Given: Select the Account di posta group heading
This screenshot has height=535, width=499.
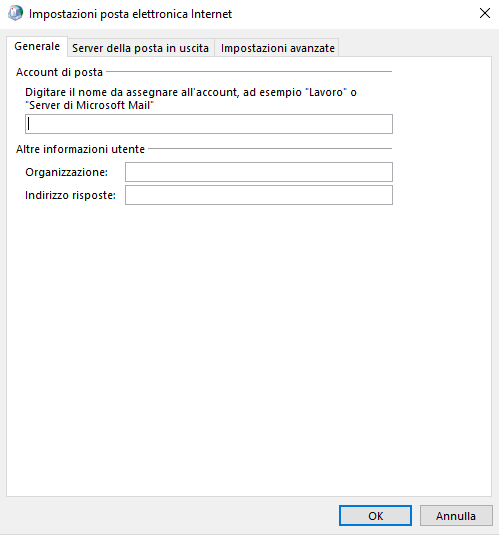Looking at the screenshot, I should coord(59,72).
